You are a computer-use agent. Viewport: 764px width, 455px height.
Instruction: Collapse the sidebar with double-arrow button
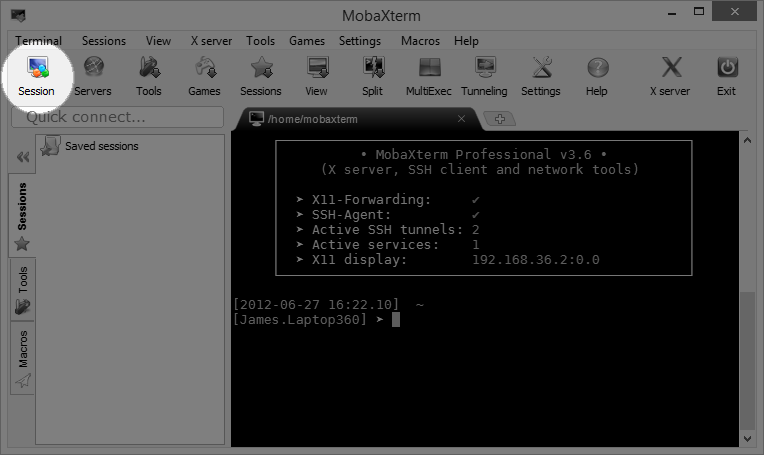click(22, 157)
